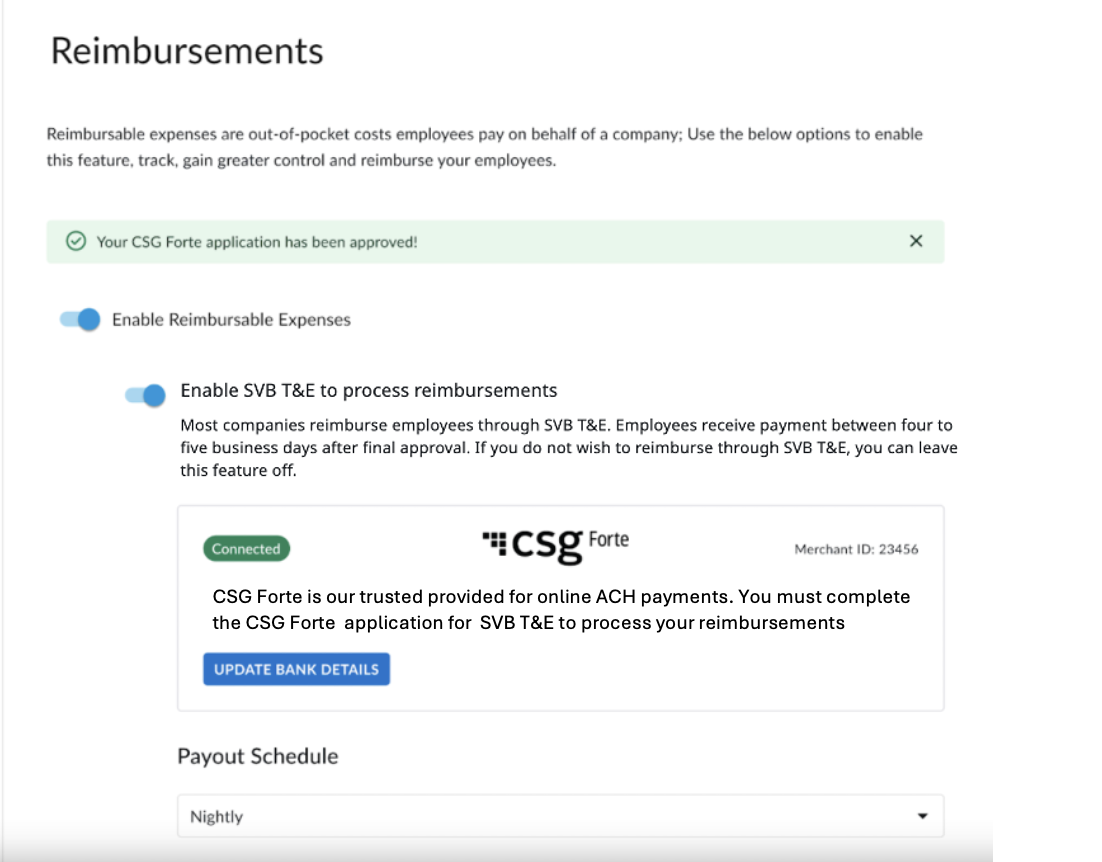Image resolution: width=1102 pixels, height=862 pixels.
Task: Click the Forte wordmark beside csg
Action: 609,540
